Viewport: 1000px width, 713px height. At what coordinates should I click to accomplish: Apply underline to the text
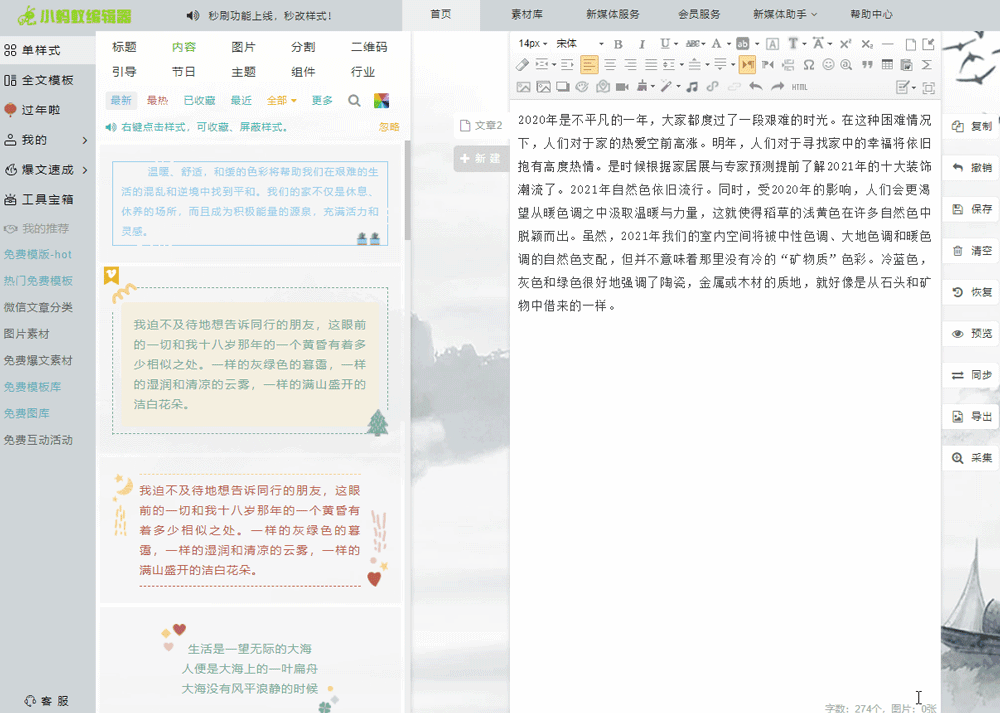click(x=665, y=45)
